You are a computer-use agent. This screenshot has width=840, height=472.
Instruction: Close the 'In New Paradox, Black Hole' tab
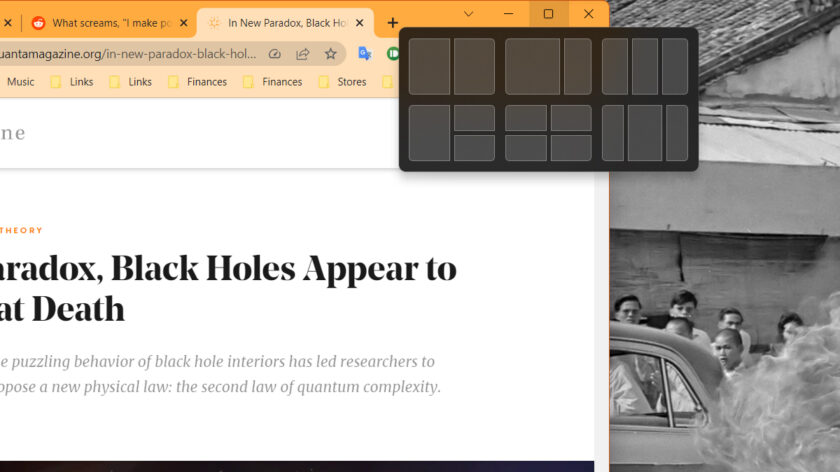[x=359, y=23]
